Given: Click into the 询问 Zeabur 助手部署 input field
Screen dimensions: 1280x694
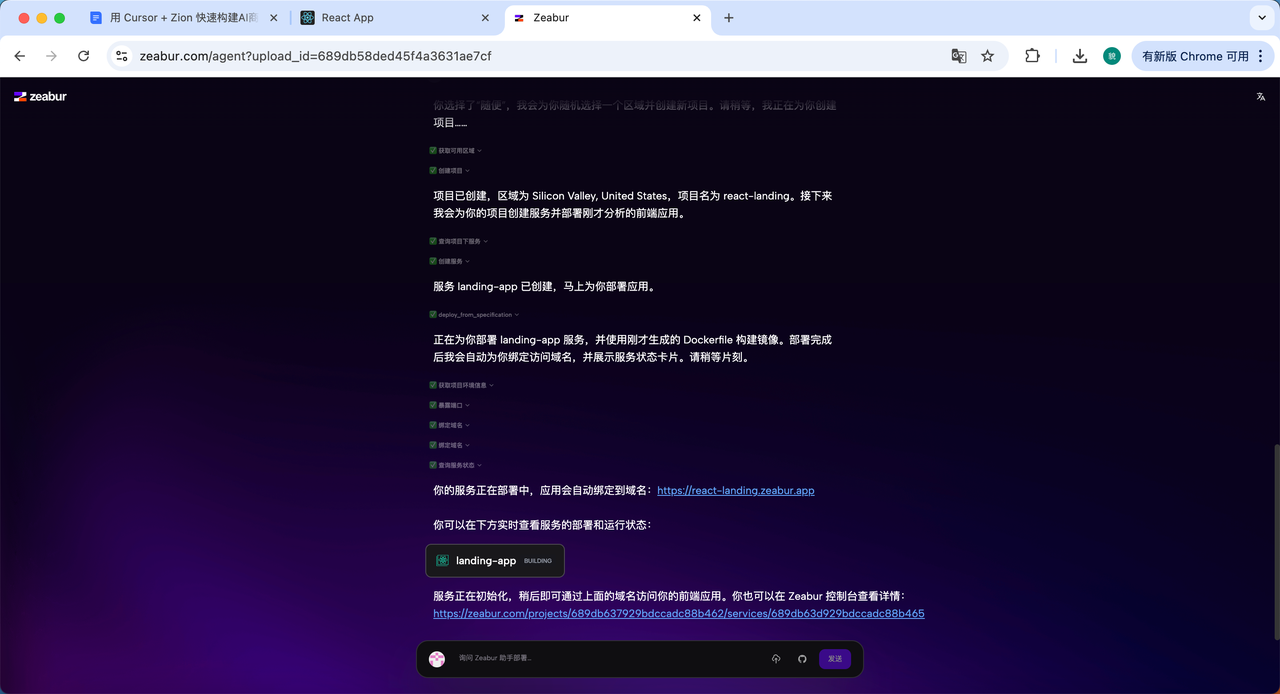Looking at the screenshot, I should tap(608, 659).
